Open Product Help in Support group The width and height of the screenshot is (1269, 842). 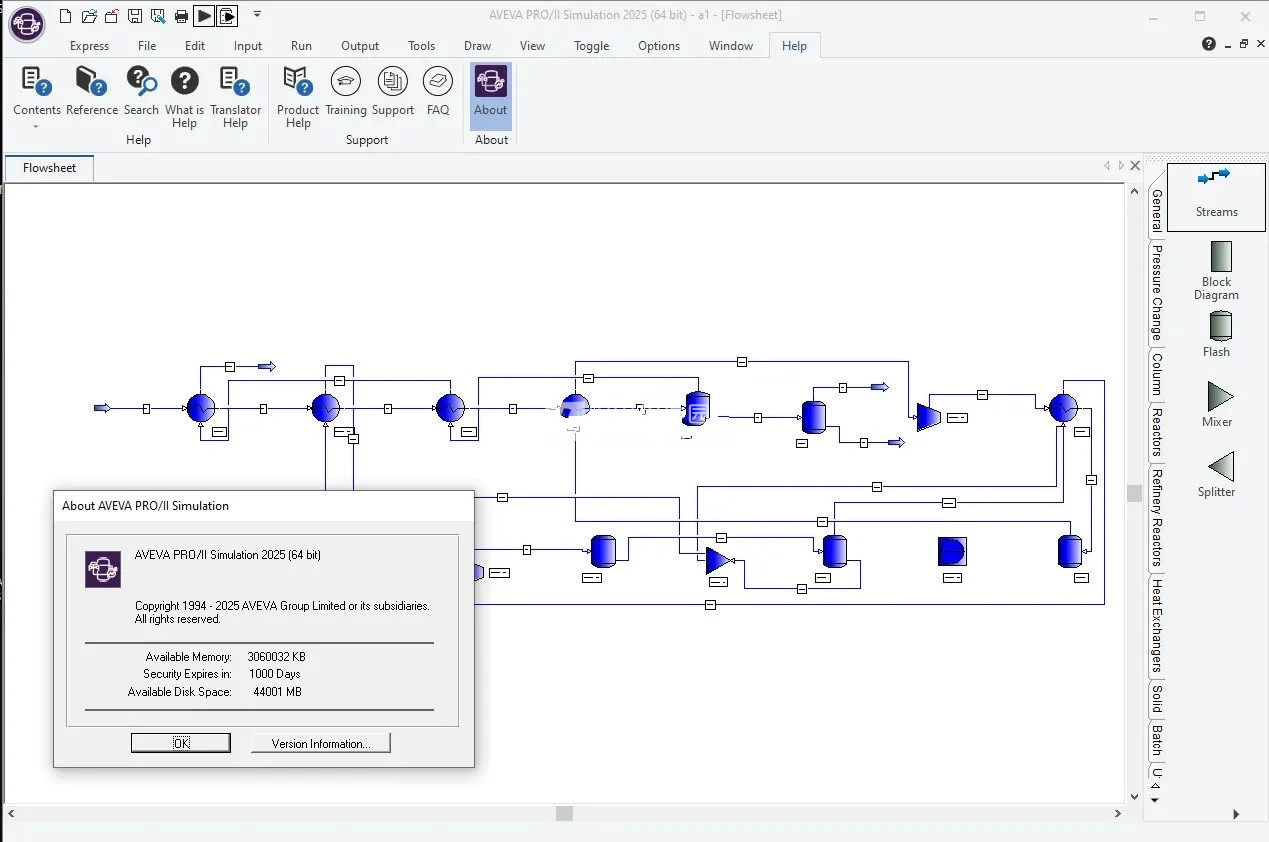(298, 97)
